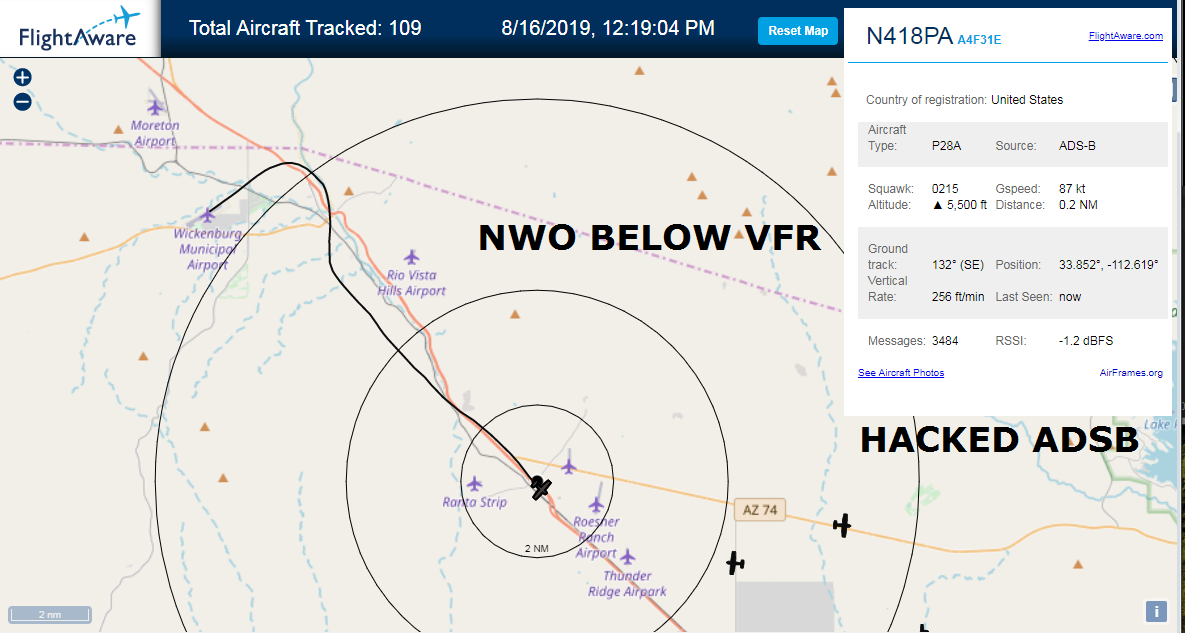
Task: Click the distance value 0.2 NM
Action: (x=1078, y=205)
